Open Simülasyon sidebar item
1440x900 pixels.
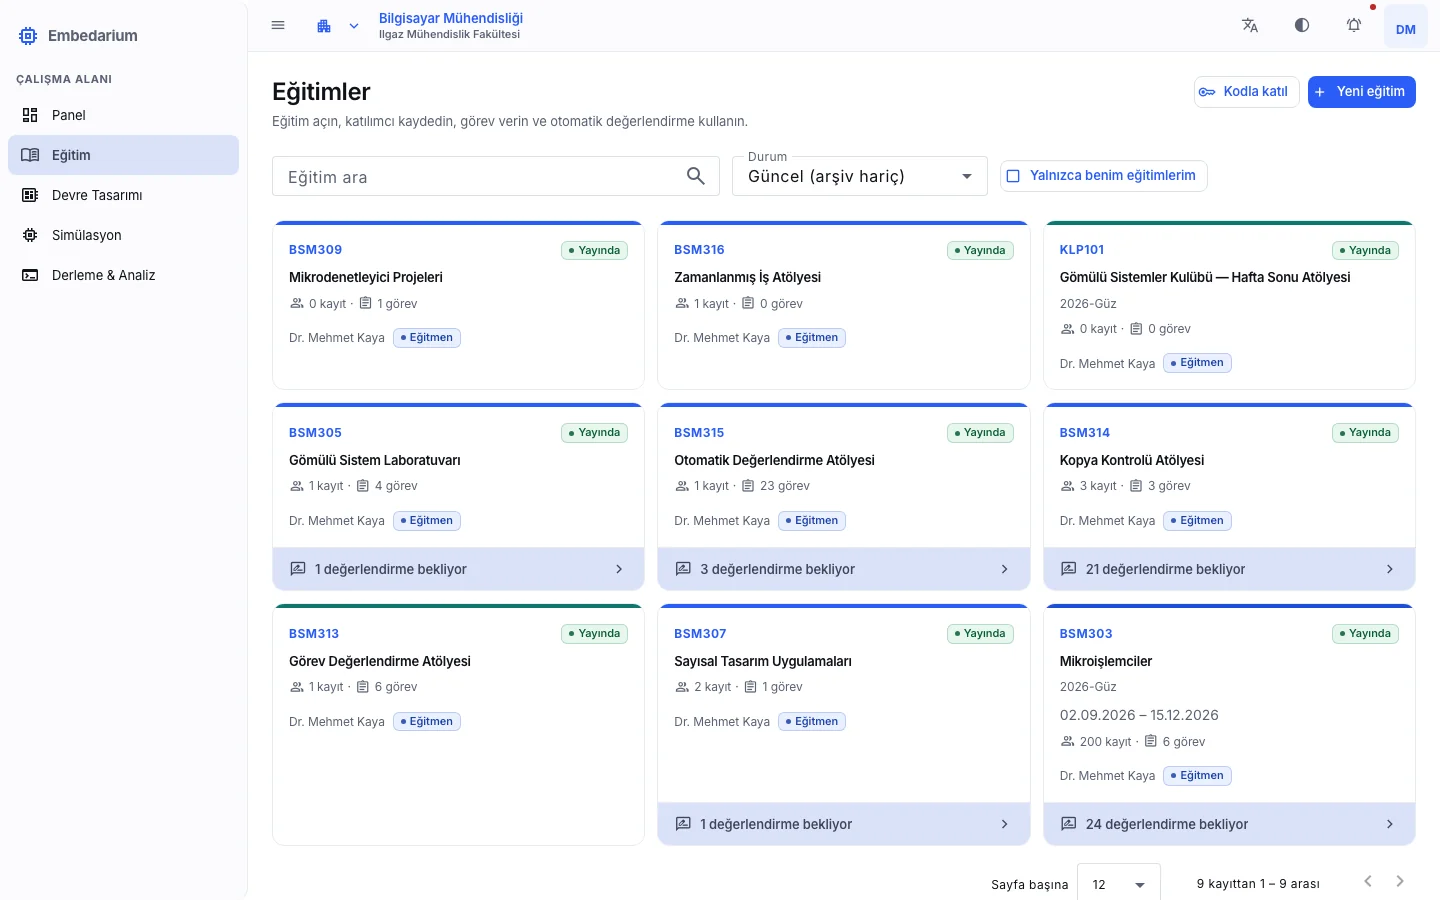[123, 235]
